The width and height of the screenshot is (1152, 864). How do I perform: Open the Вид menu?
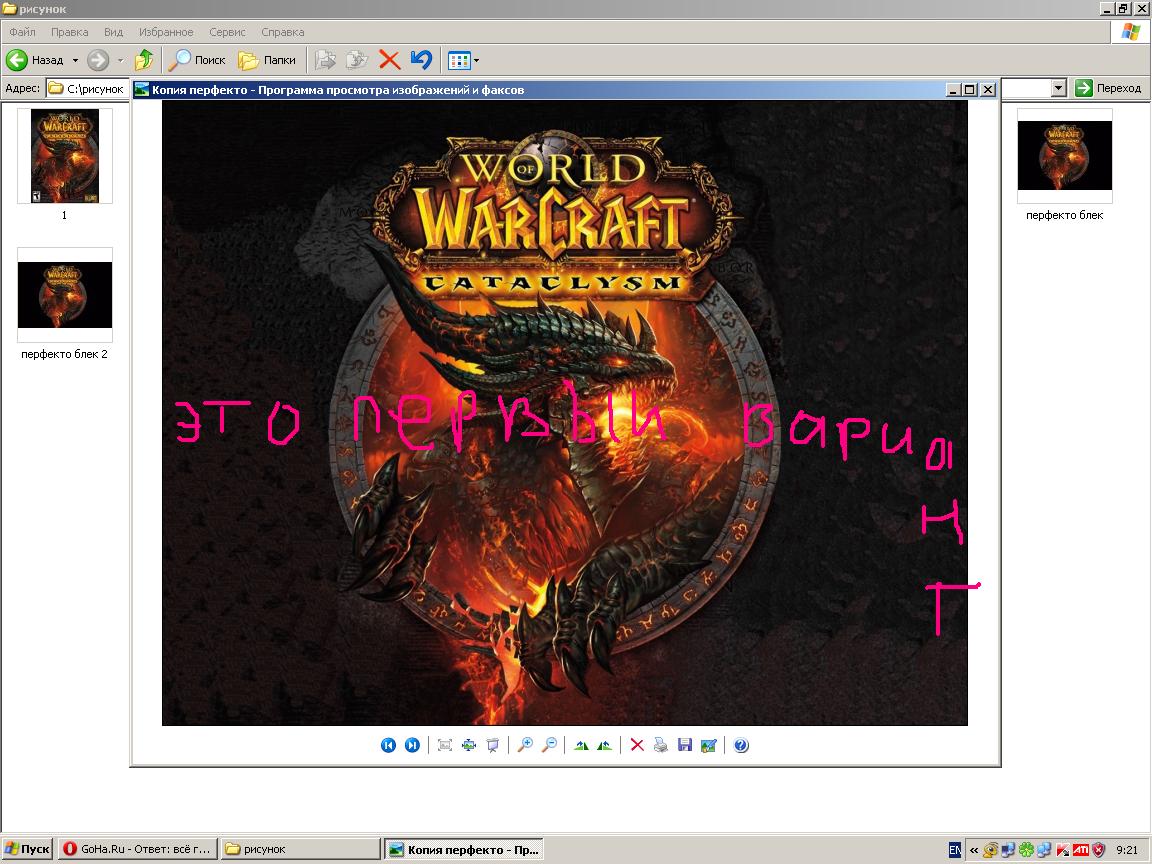[113, 32]
